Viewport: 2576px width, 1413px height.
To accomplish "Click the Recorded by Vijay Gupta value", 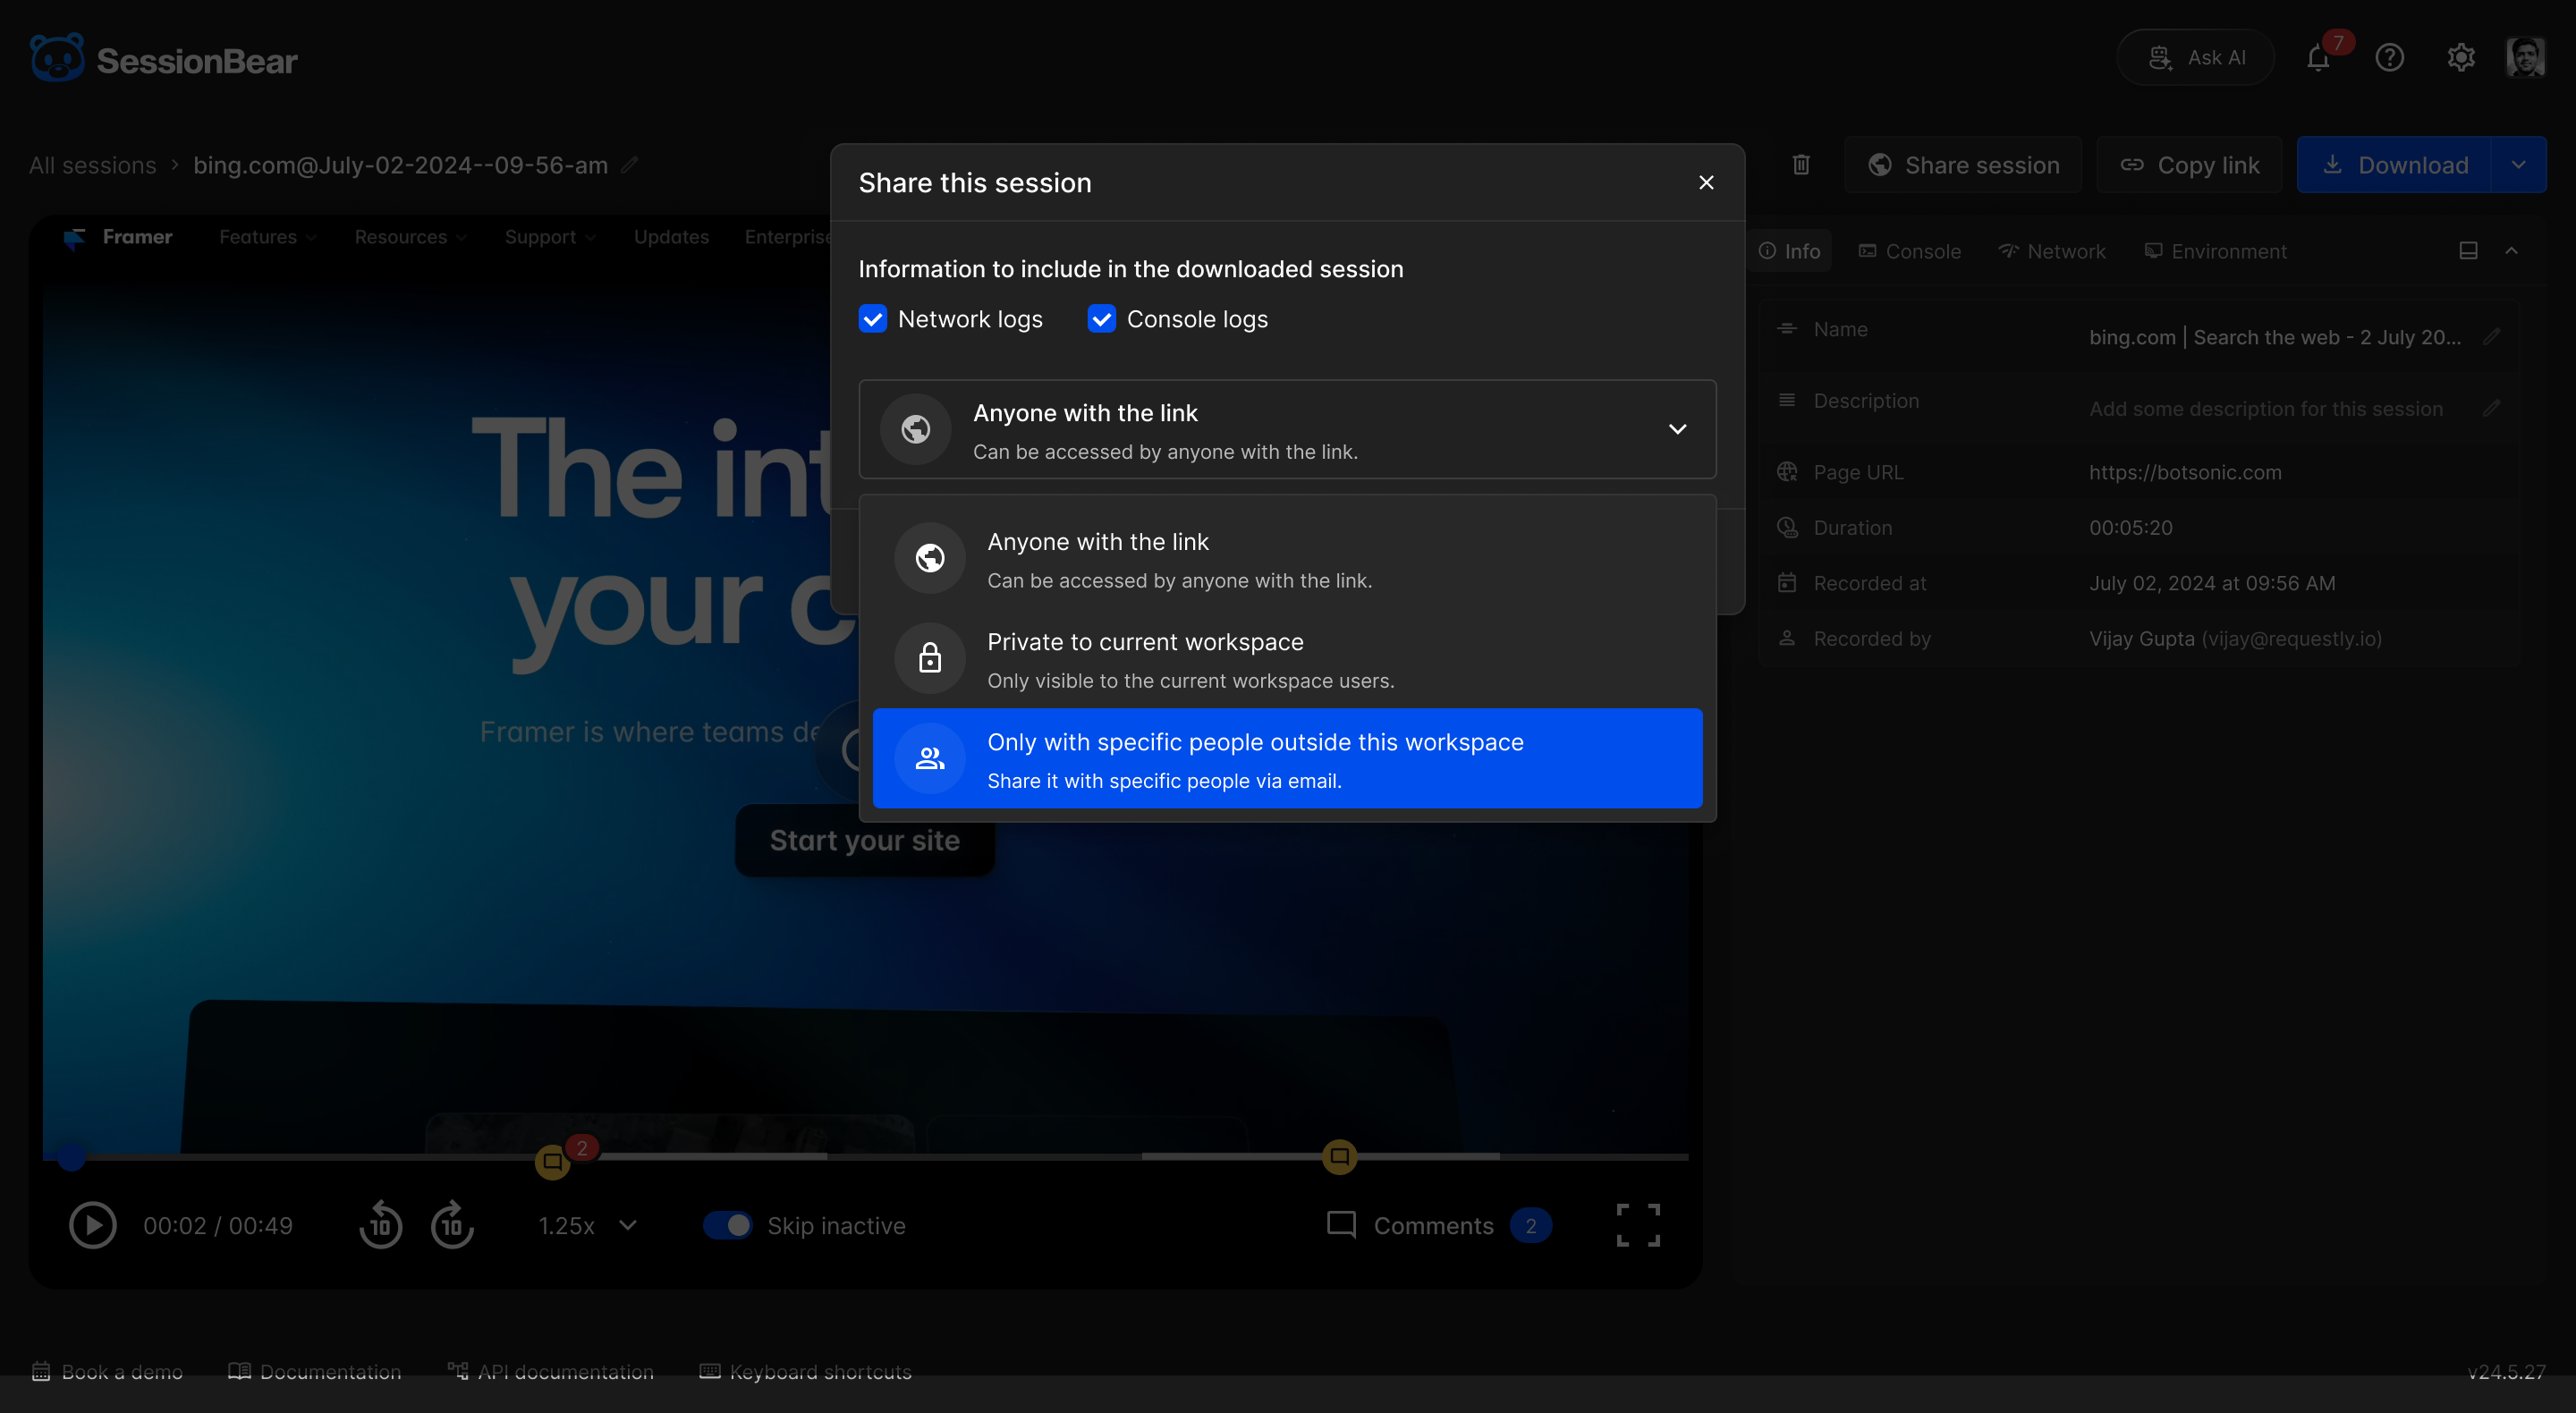I will pos(2235,638).
